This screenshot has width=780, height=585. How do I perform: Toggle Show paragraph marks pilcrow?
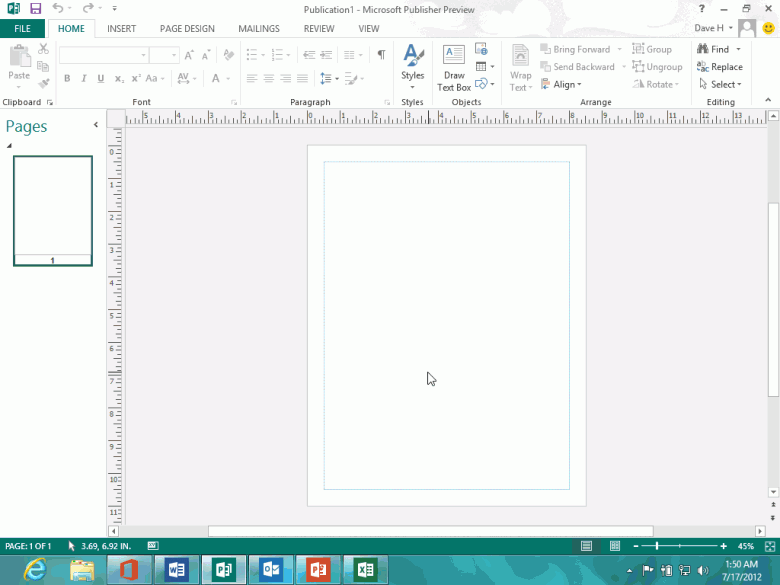click(x=382, y=55)
